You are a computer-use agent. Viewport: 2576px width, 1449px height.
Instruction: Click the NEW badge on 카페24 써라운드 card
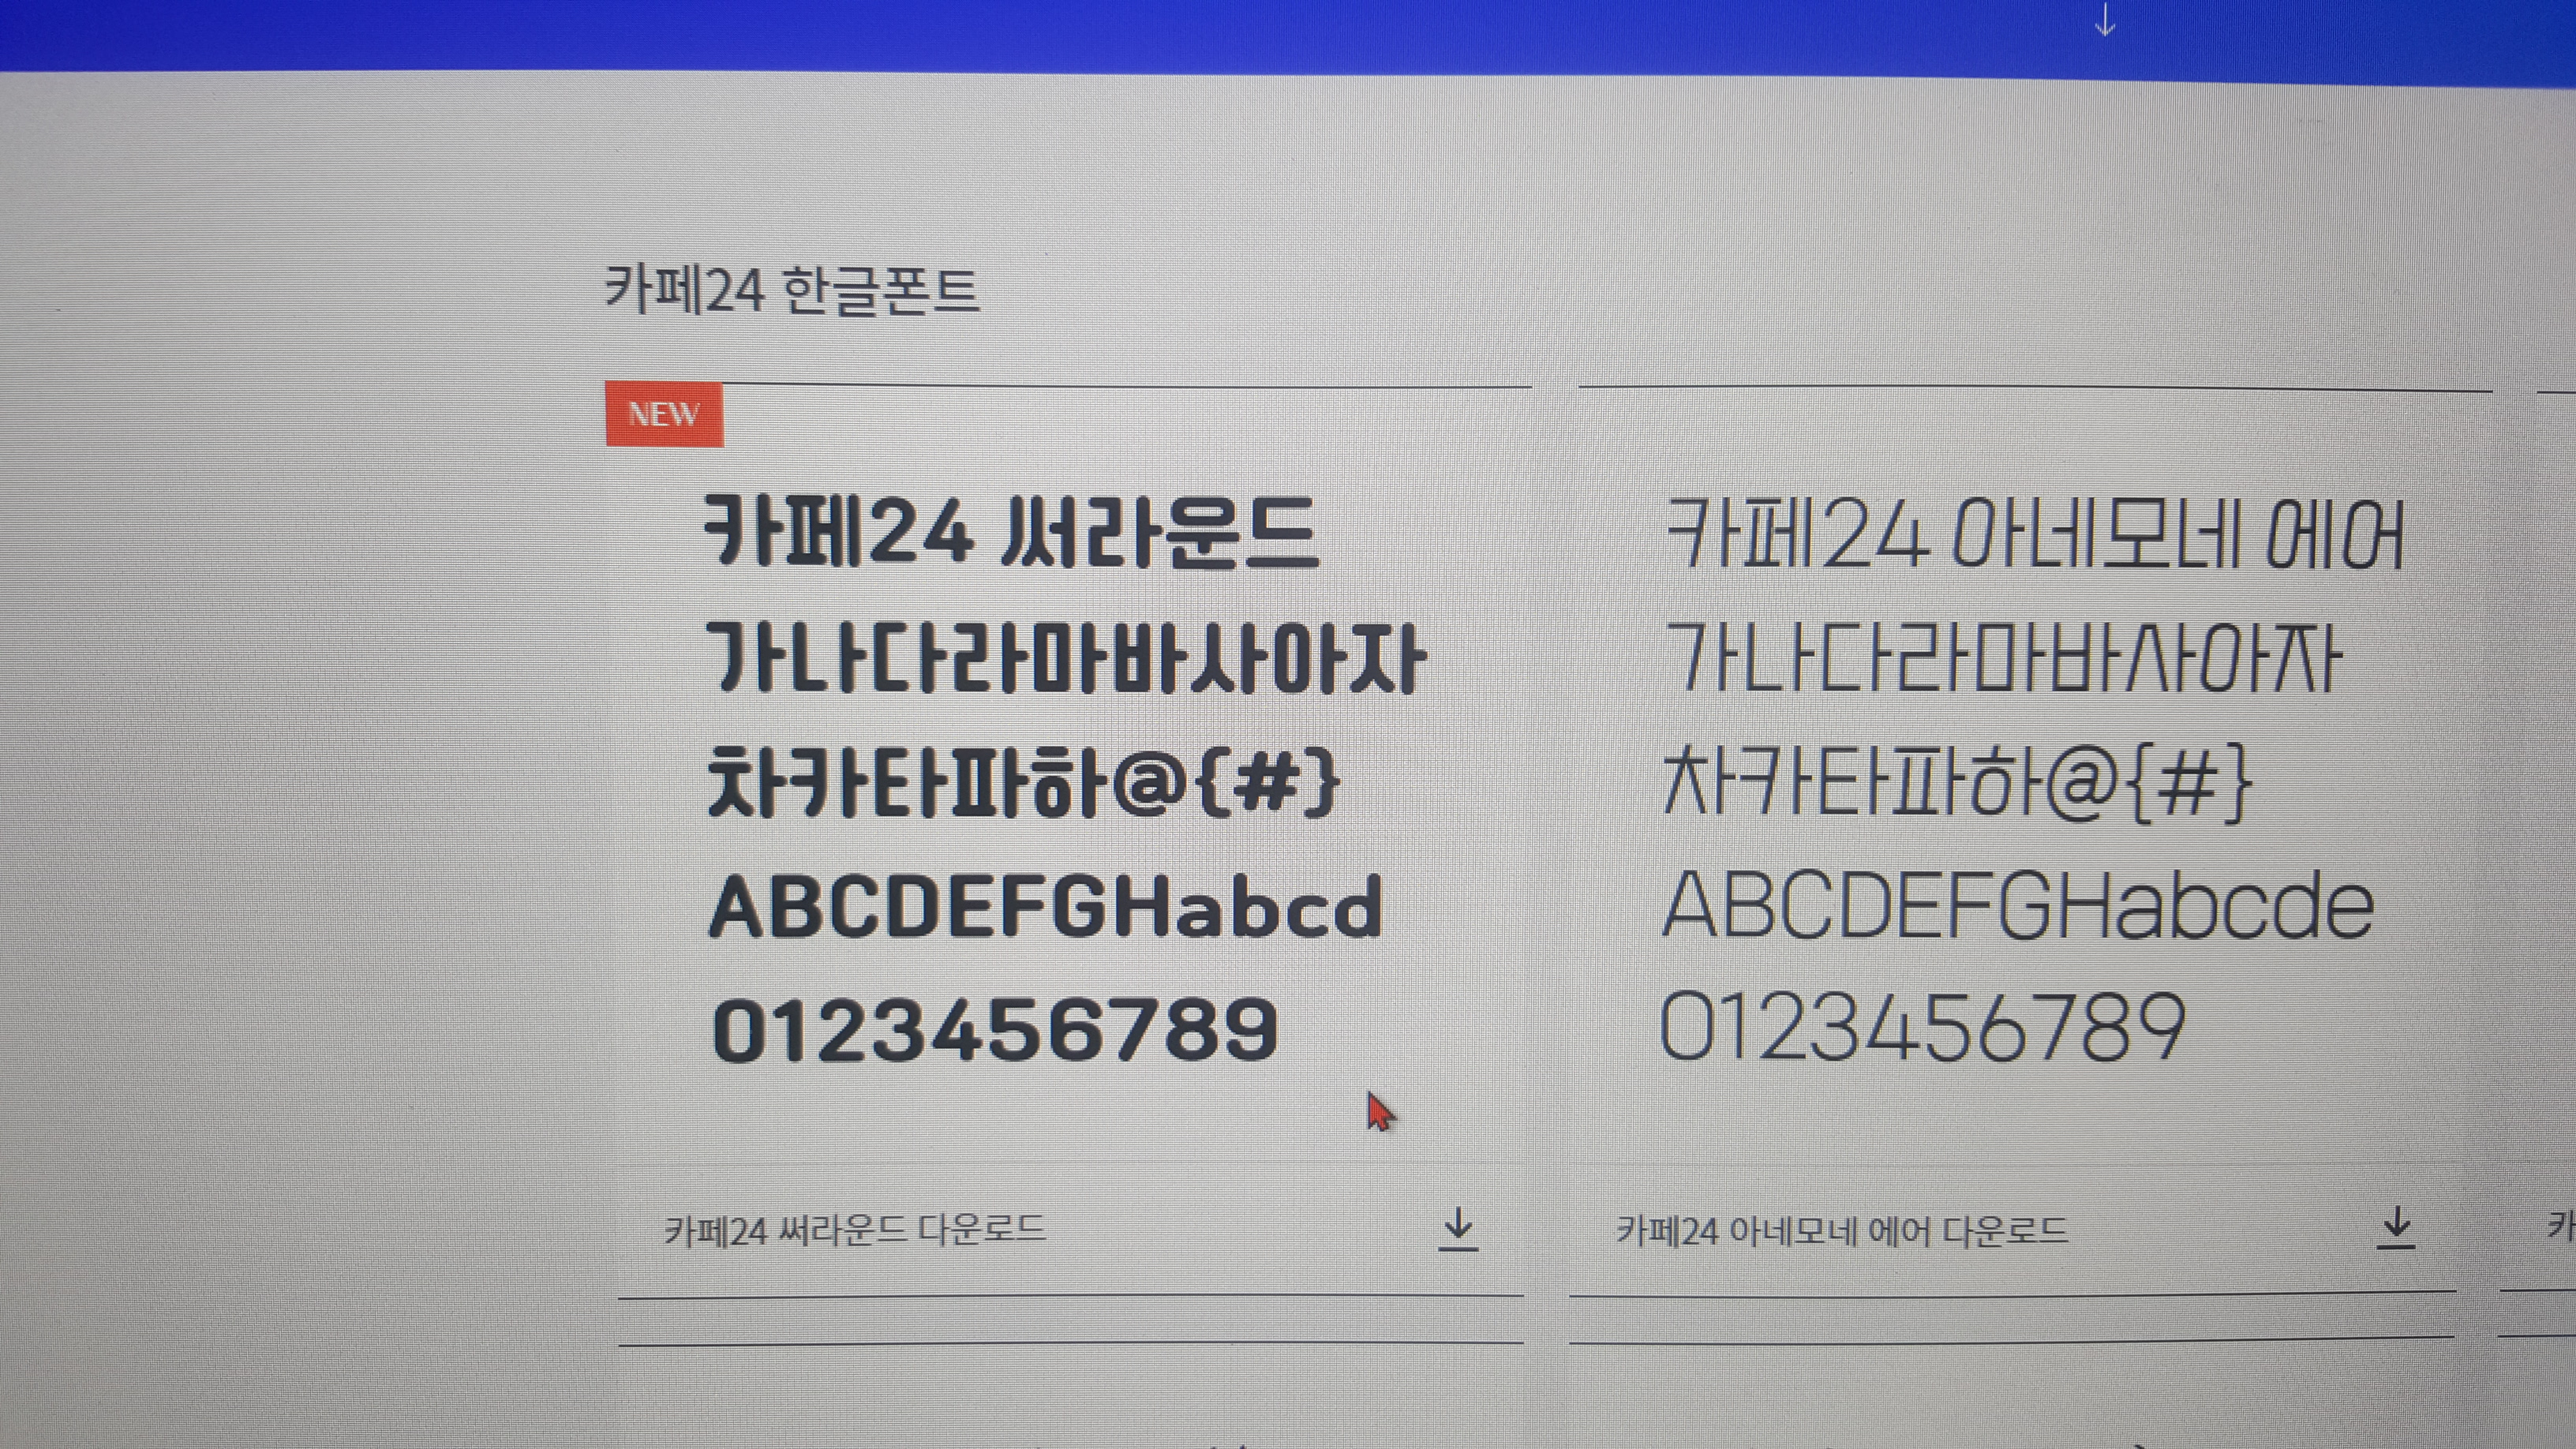[665, 414]
